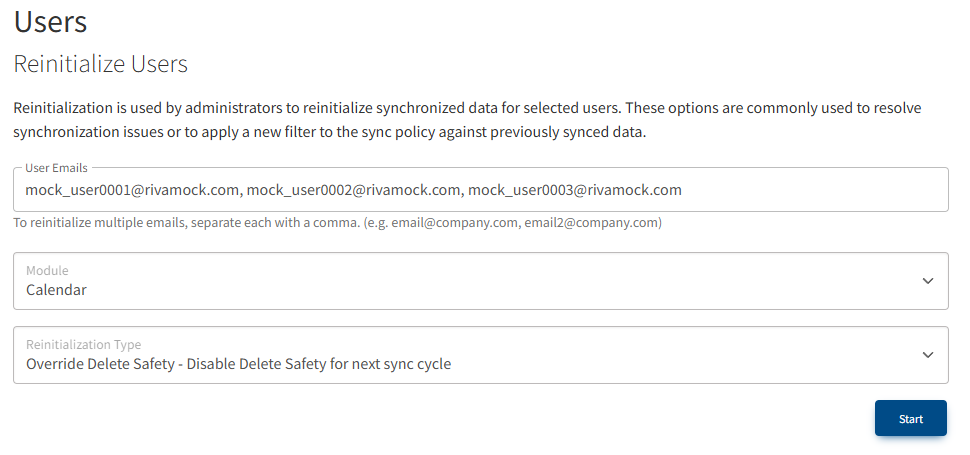Click the Override Delete Safety selected value
This screenshot has height=455, width=970.
(x=238, y=364)
